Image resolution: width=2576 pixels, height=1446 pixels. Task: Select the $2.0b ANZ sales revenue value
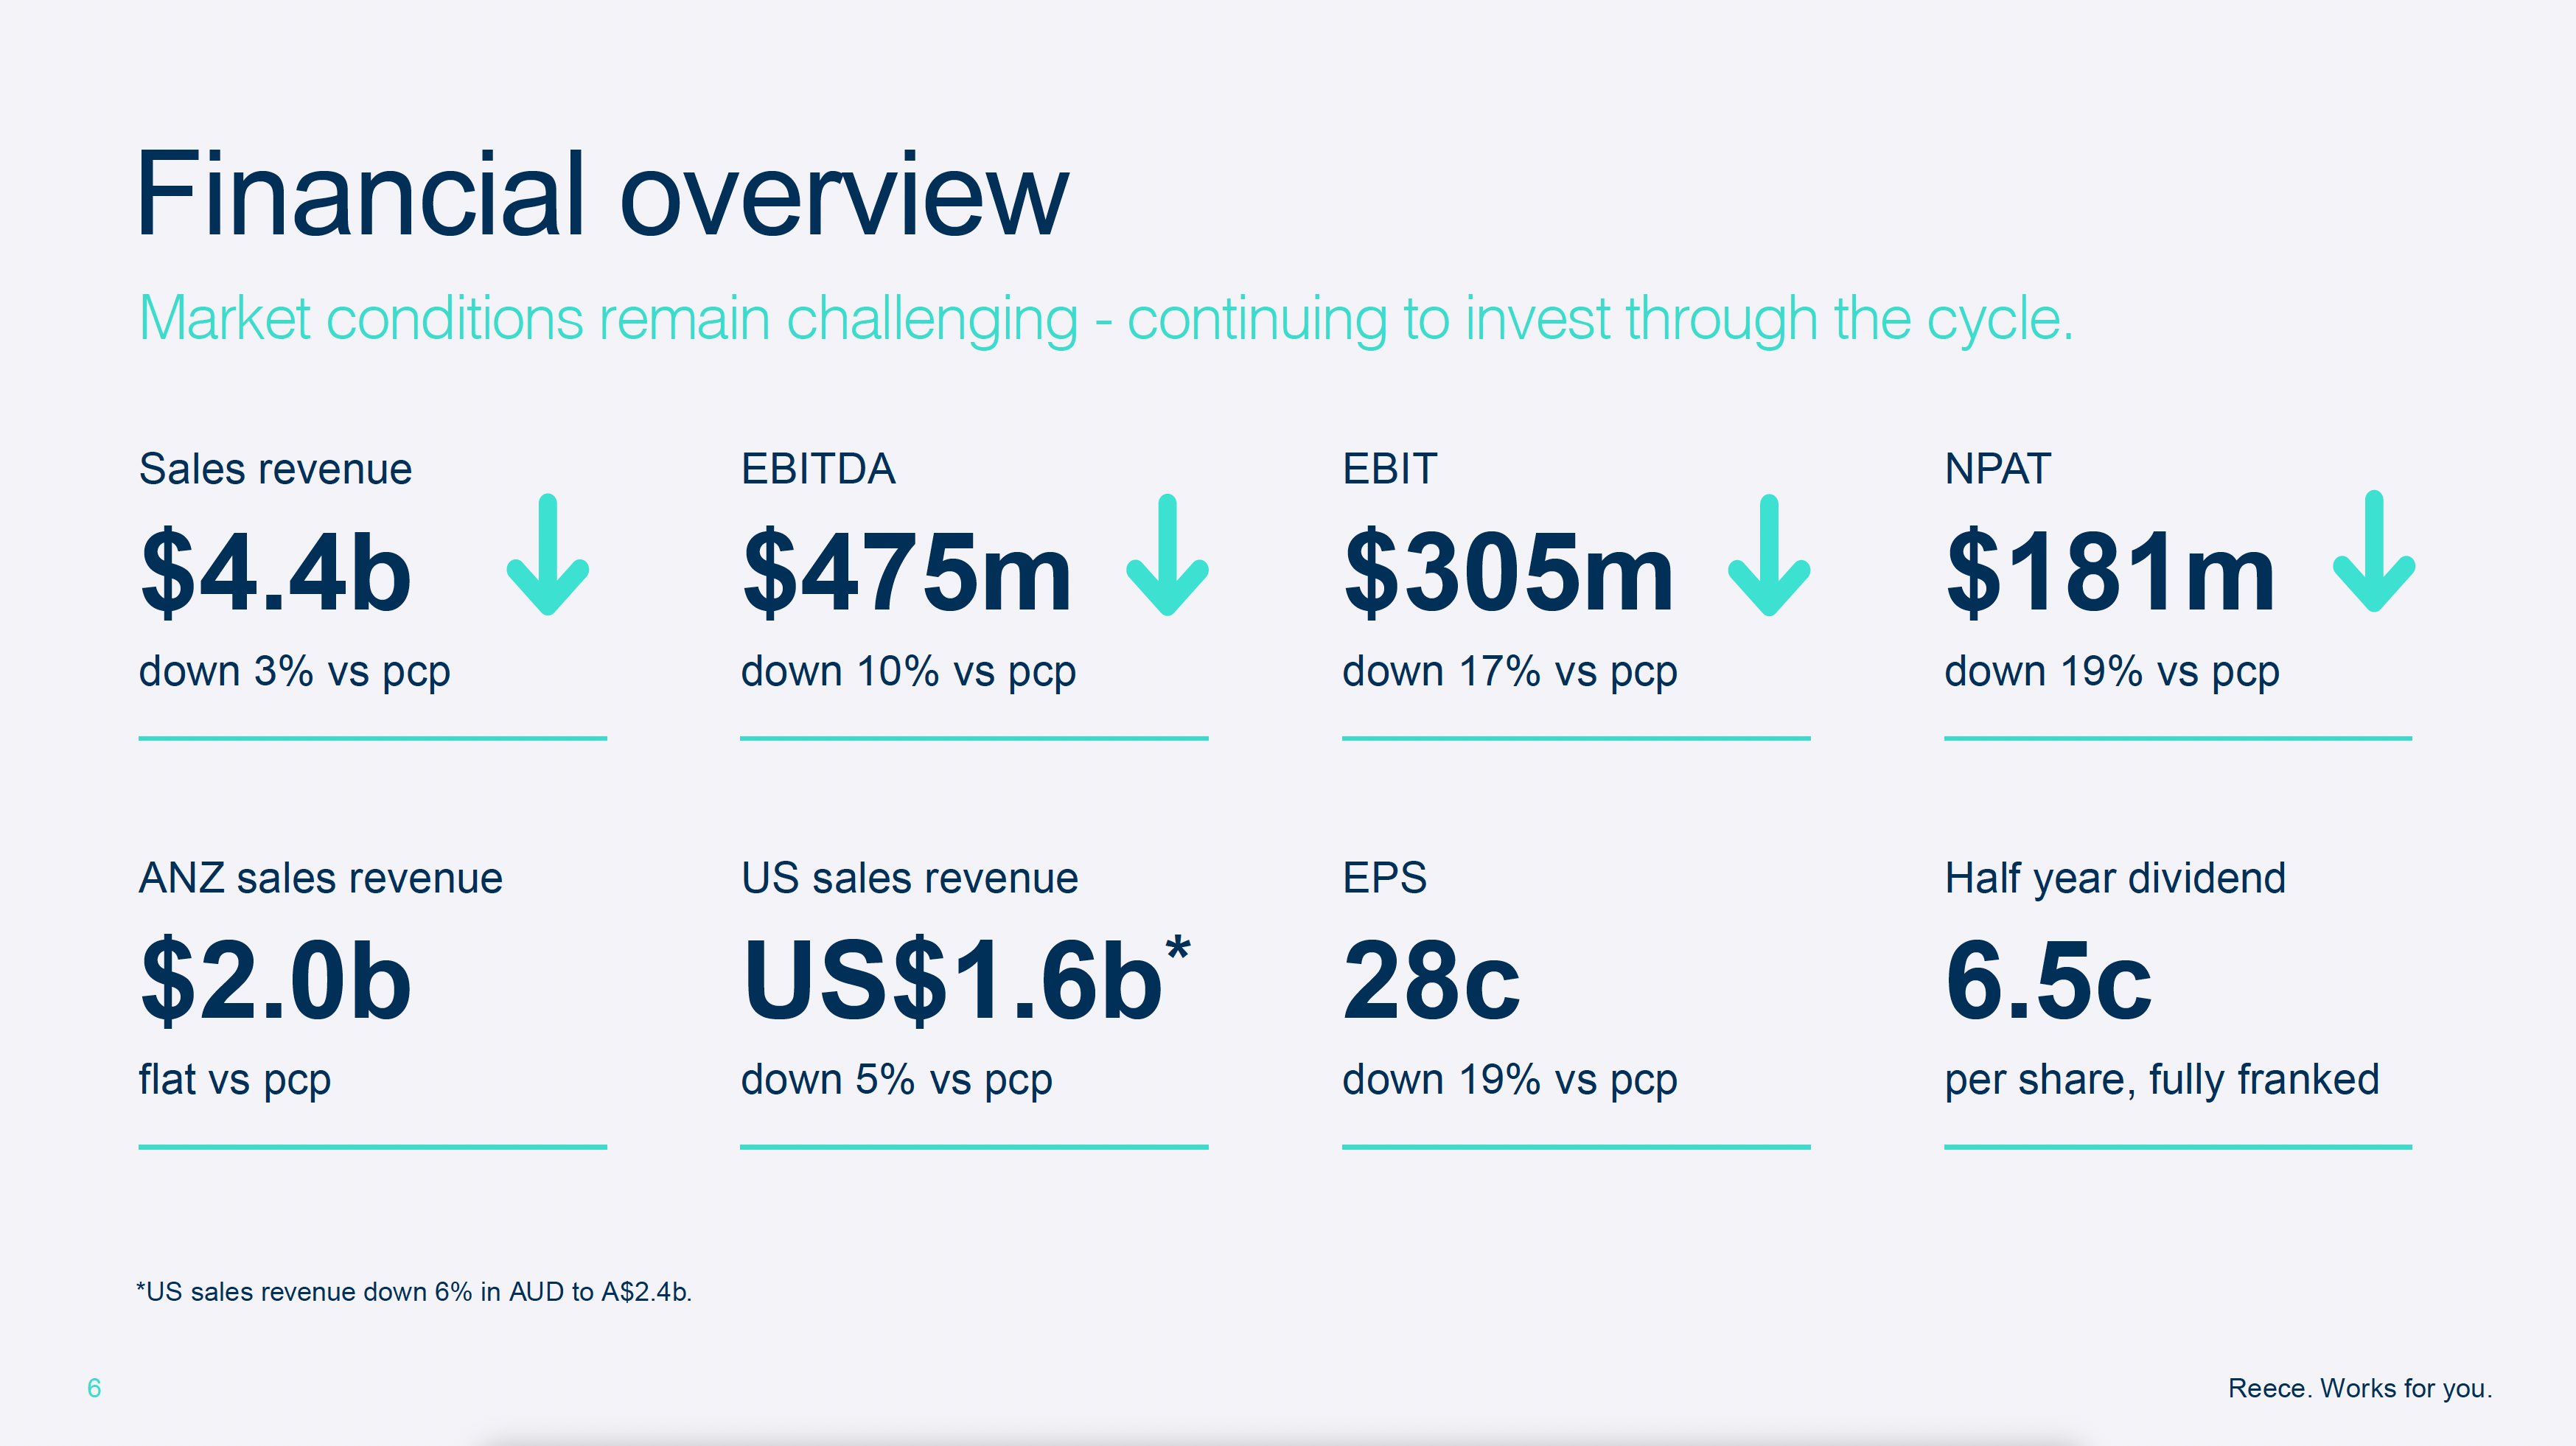[x=276, y=981]
